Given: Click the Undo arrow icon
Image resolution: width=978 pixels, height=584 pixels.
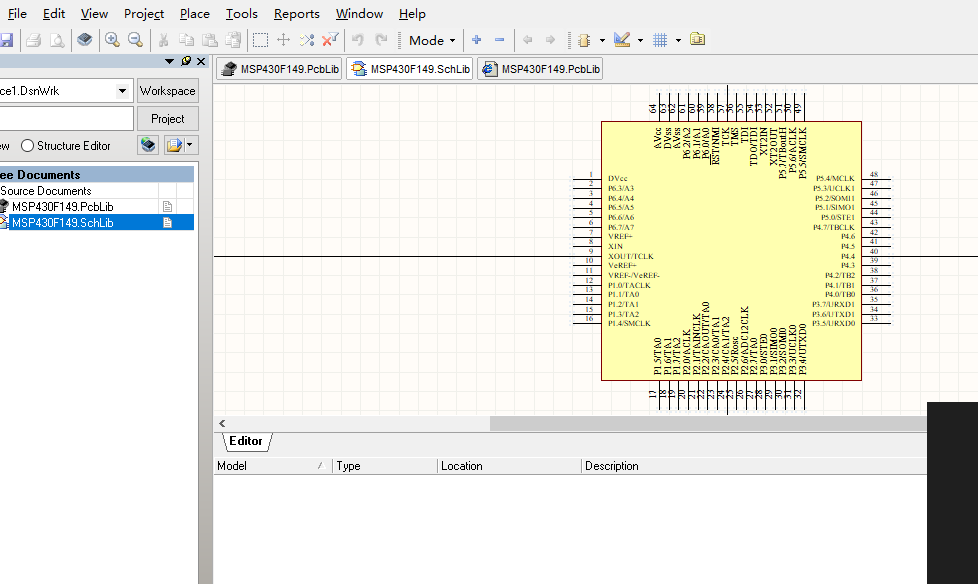Looking at the screenshot, I should click(357, 40).
